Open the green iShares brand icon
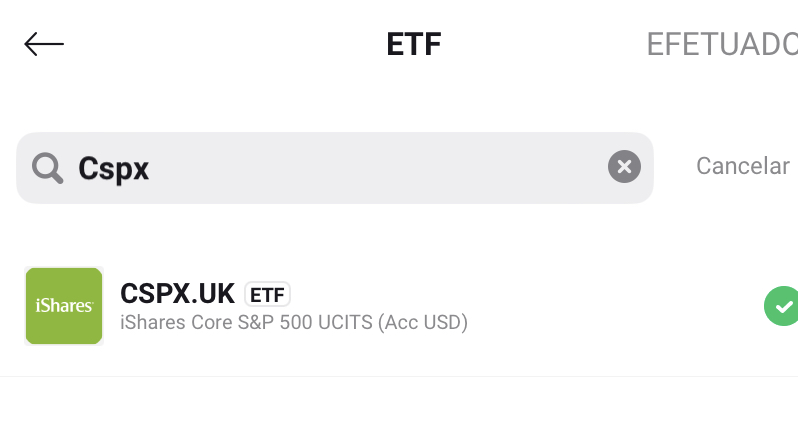Image resolution: width=798 pixels, height=426 pixels. point(64,306)
